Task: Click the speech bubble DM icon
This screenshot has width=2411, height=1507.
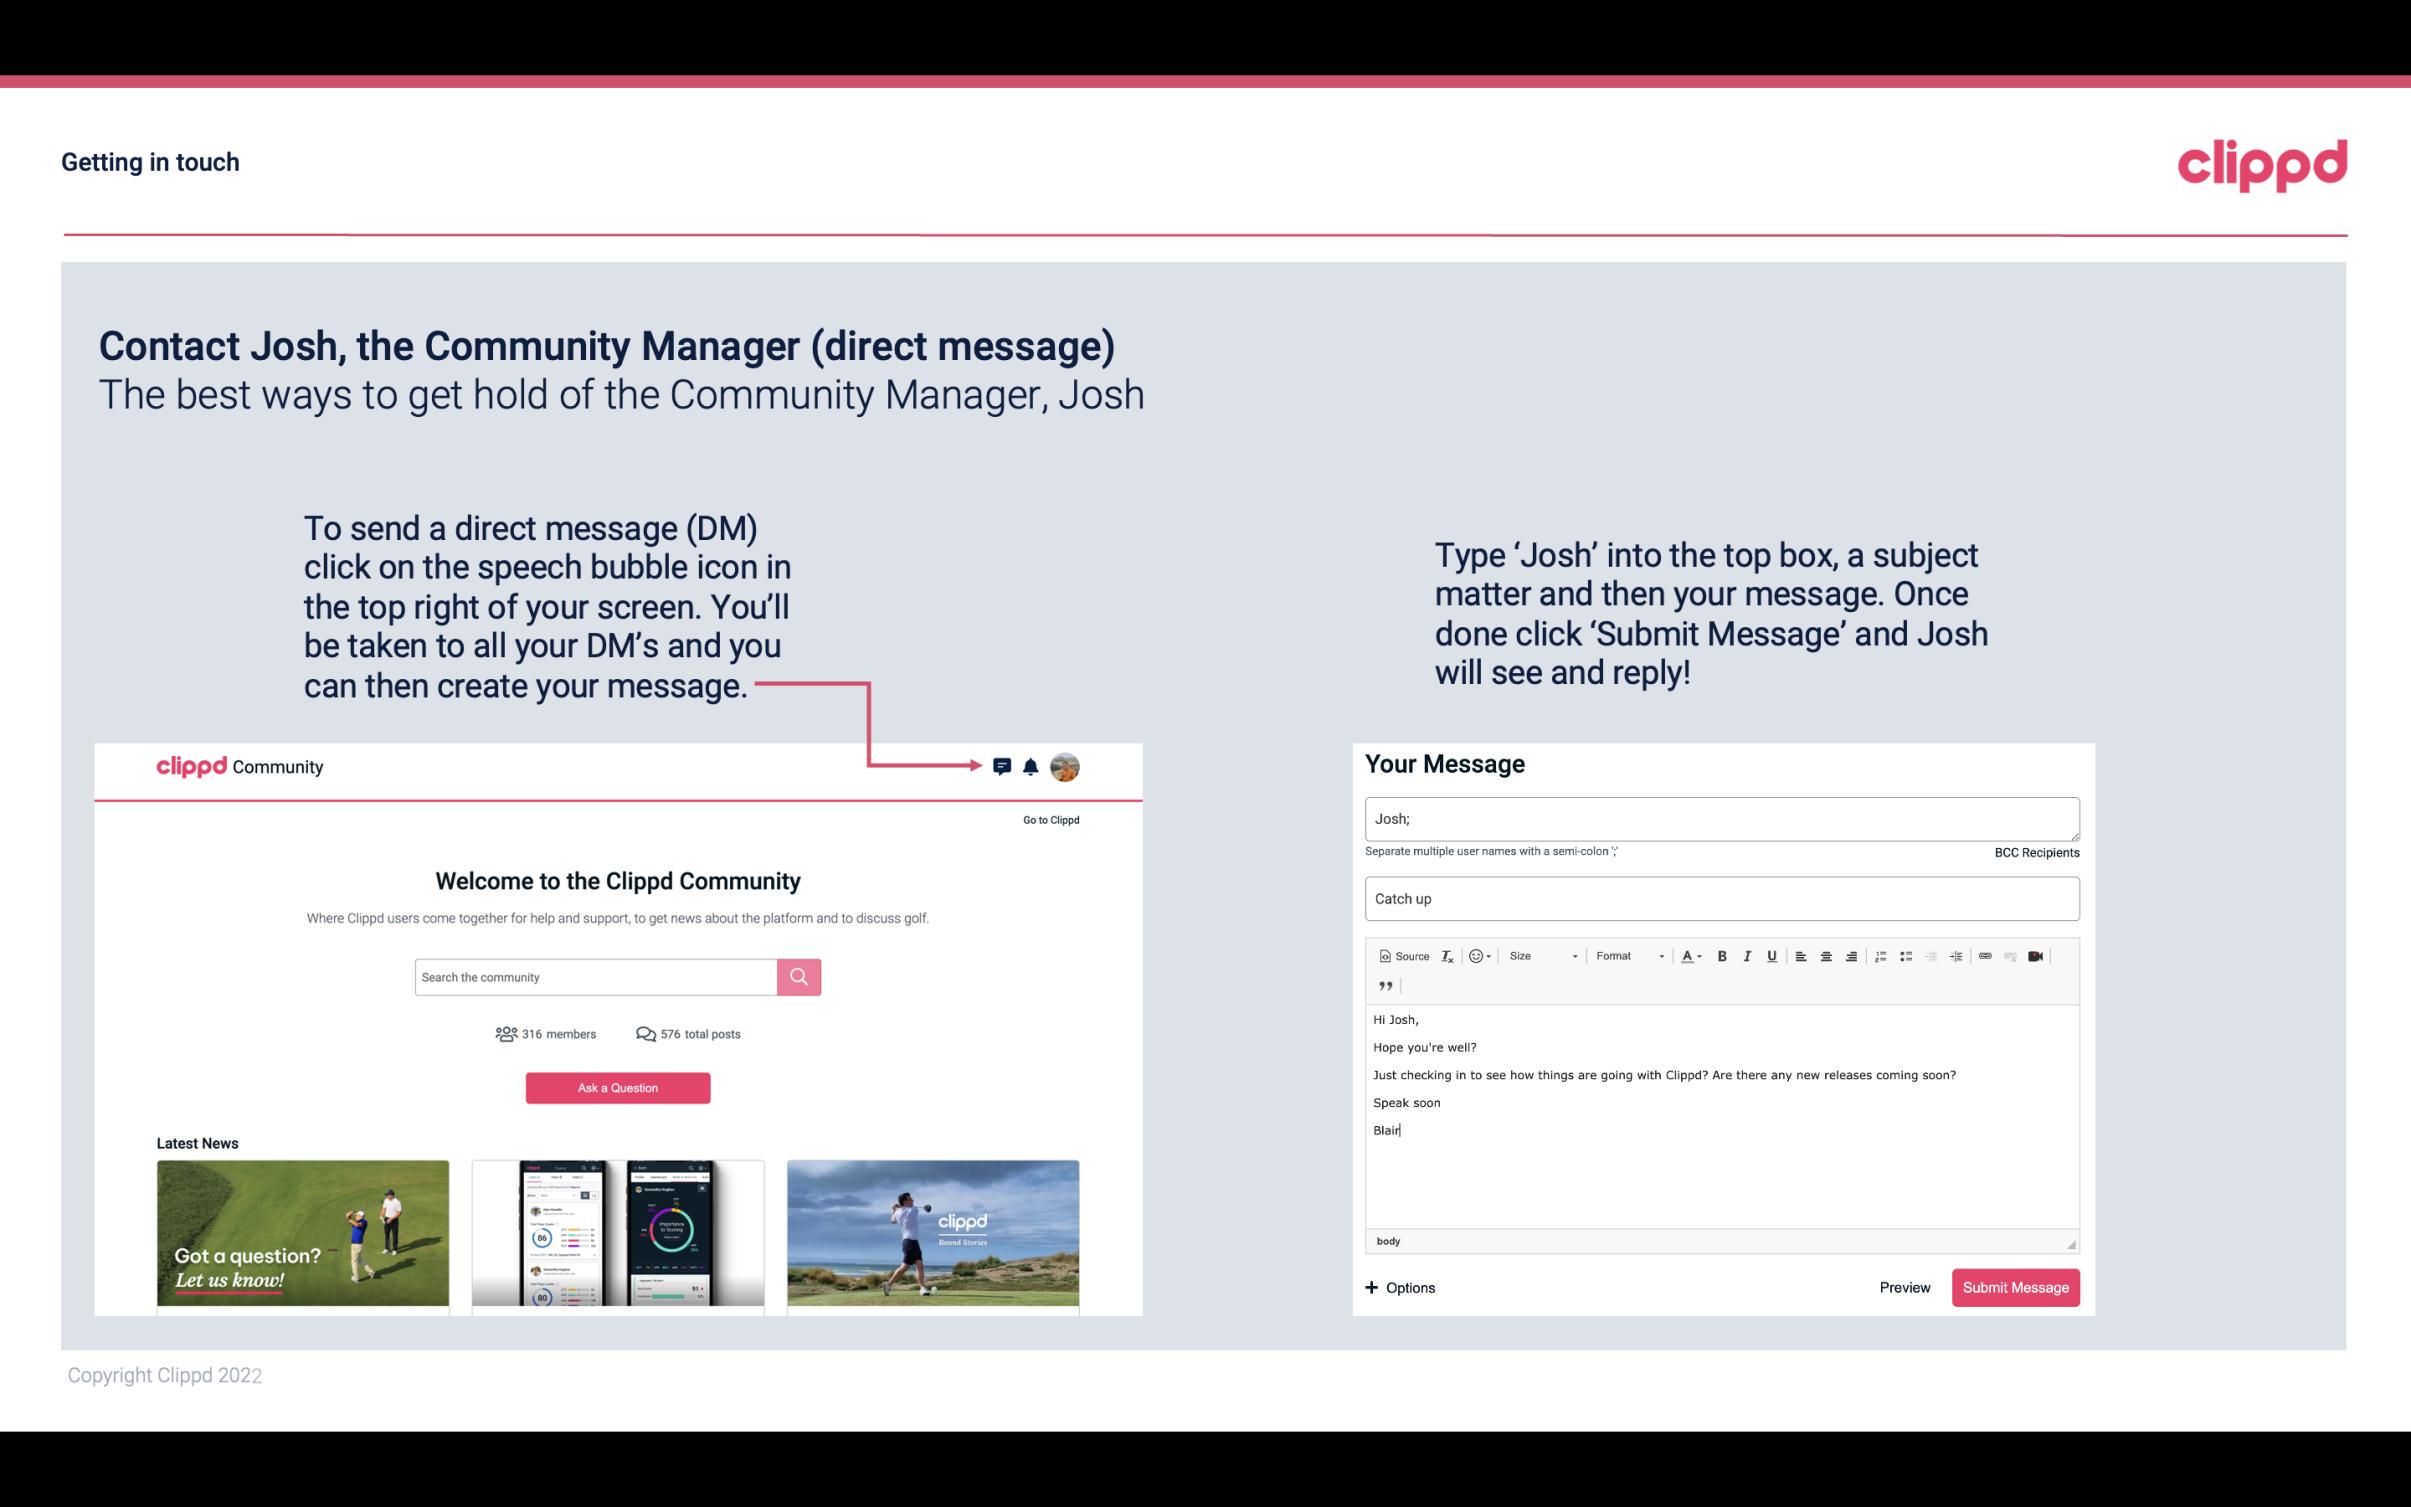Action: 1002,766
